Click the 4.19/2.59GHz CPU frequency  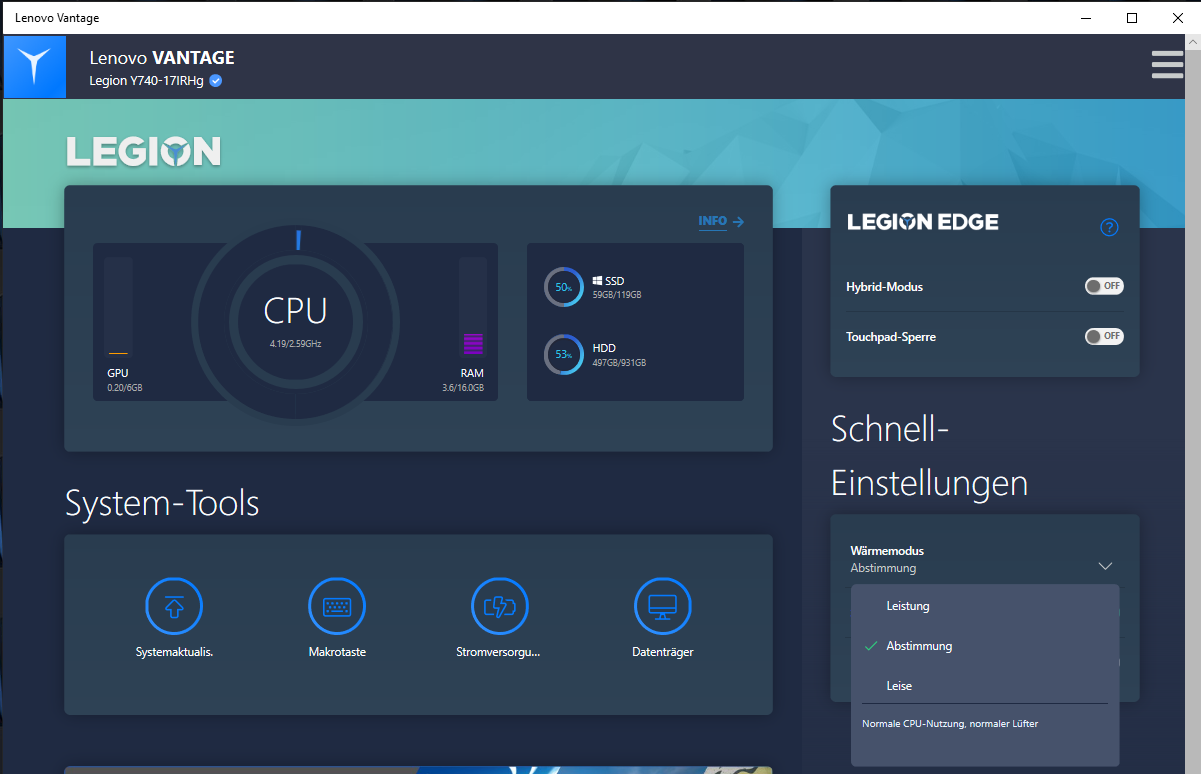coord(295,344)
